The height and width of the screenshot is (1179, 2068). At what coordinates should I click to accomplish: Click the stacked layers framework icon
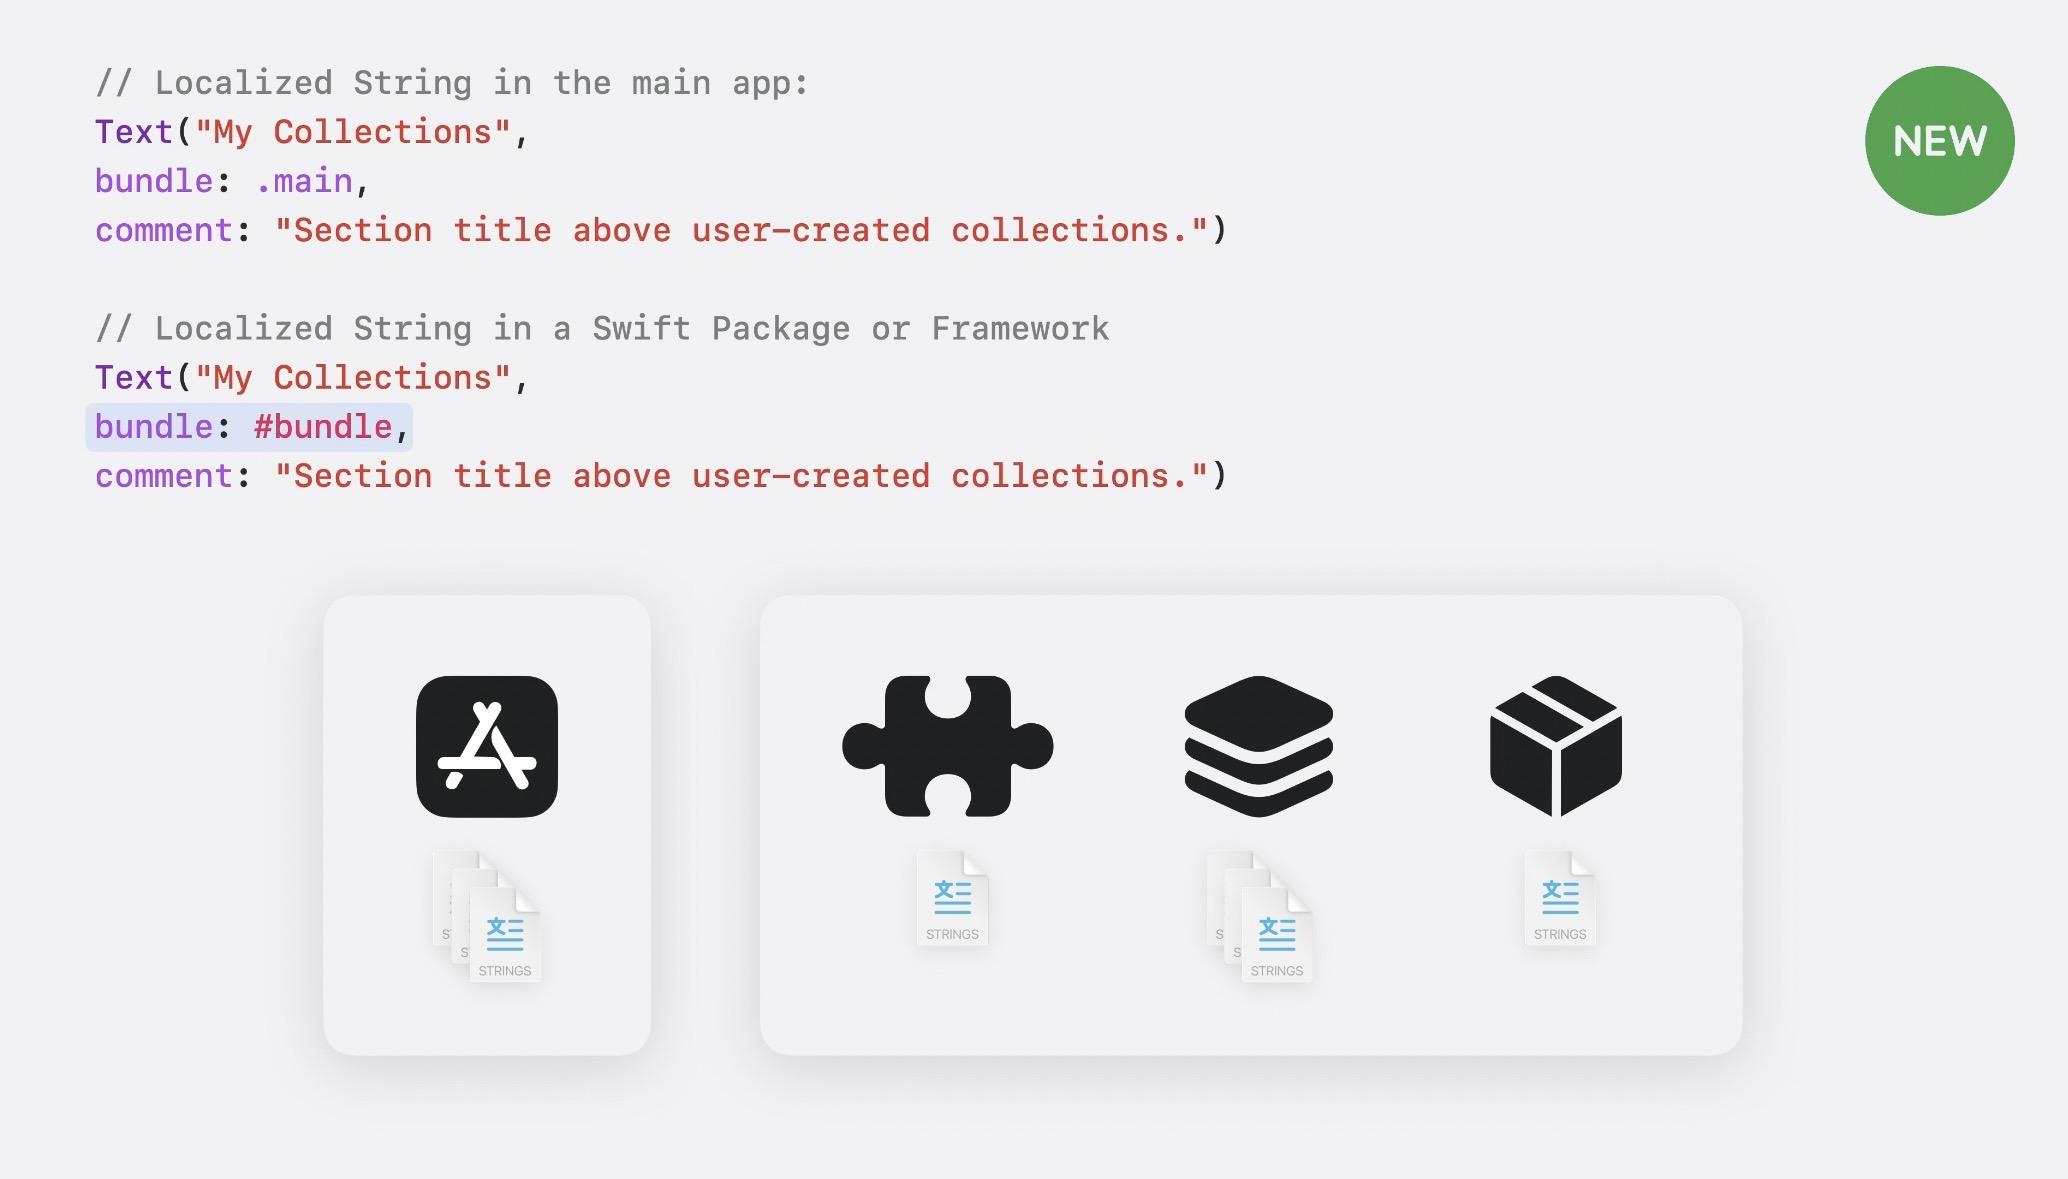tap(1258, 746)
